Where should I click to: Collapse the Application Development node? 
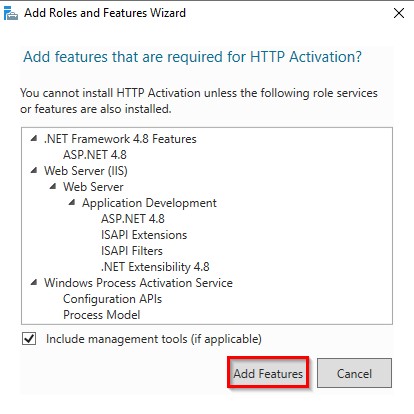[x=72, y=202]
